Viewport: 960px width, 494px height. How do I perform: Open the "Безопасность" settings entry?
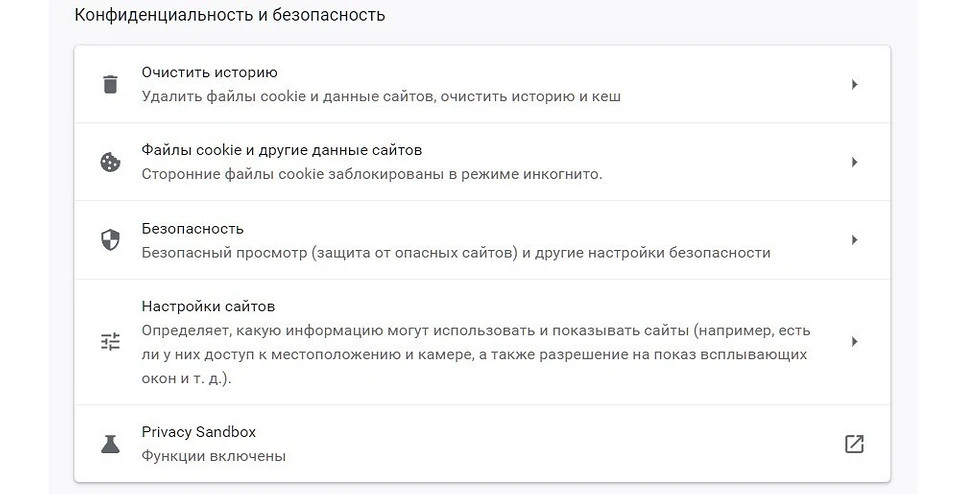point(193,228)
